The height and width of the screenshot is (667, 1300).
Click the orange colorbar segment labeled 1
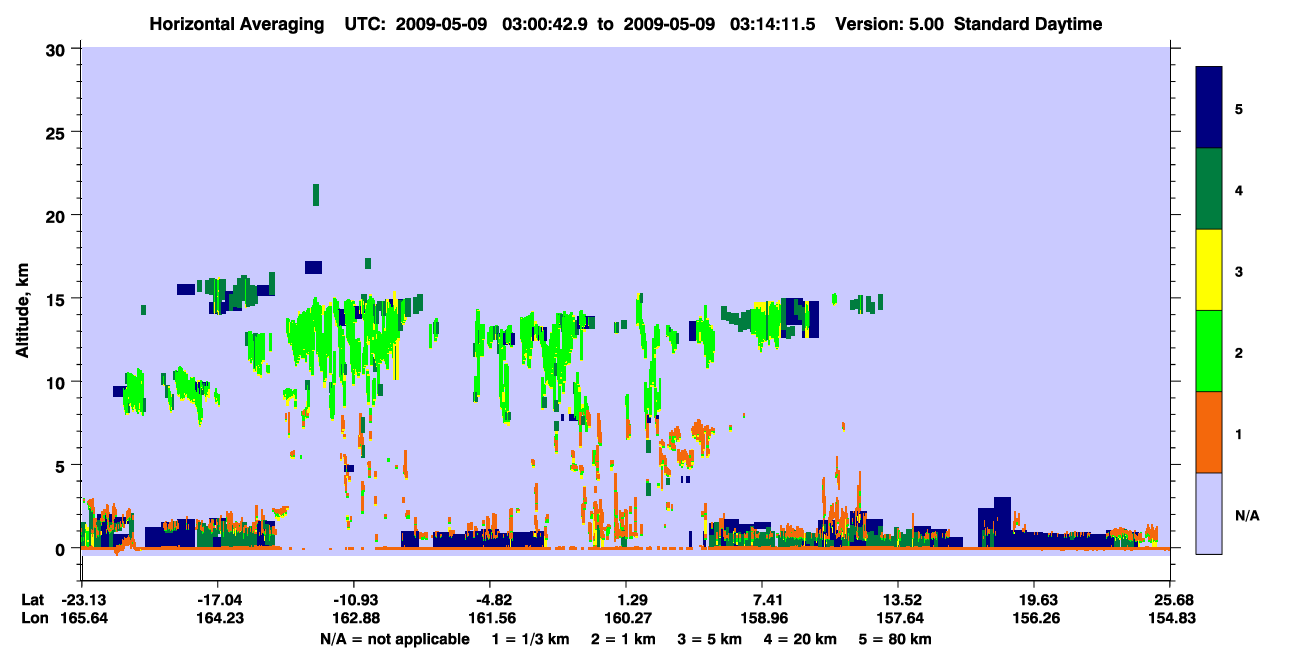coord(1209,432)
